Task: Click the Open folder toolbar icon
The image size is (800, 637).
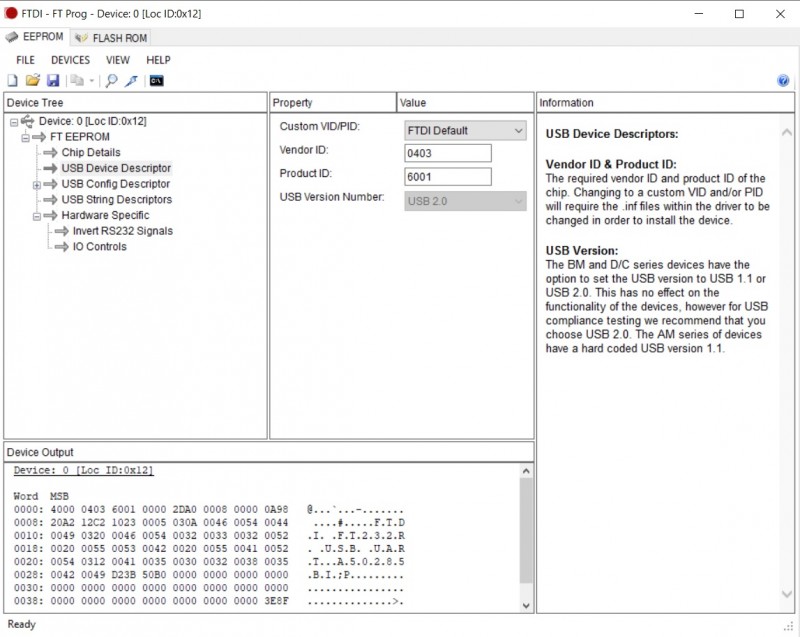Action: [33, 80]
